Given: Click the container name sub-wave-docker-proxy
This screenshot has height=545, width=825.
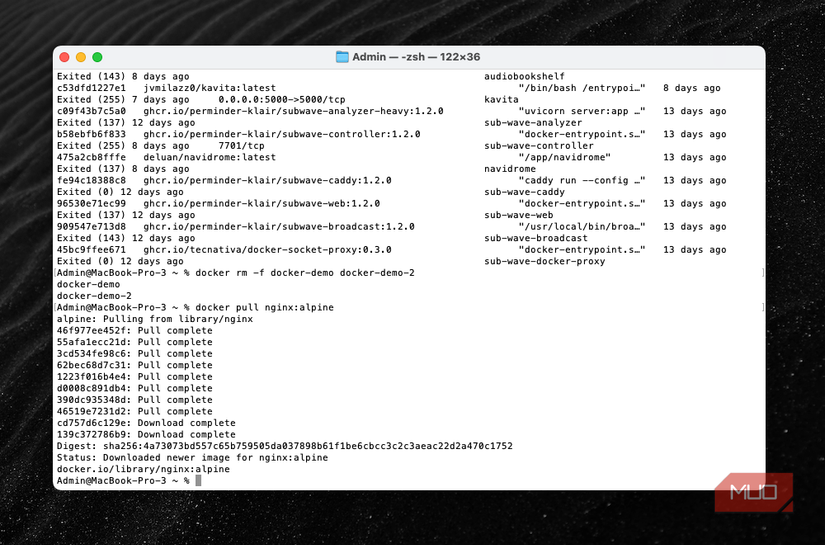Looking at the screenshot, I should click(x=545, y=261).
